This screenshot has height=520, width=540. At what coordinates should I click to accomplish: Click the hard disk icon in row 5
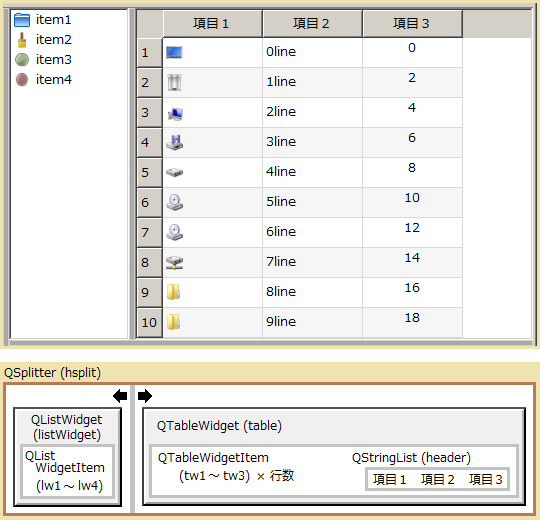[x=175, y=172]
